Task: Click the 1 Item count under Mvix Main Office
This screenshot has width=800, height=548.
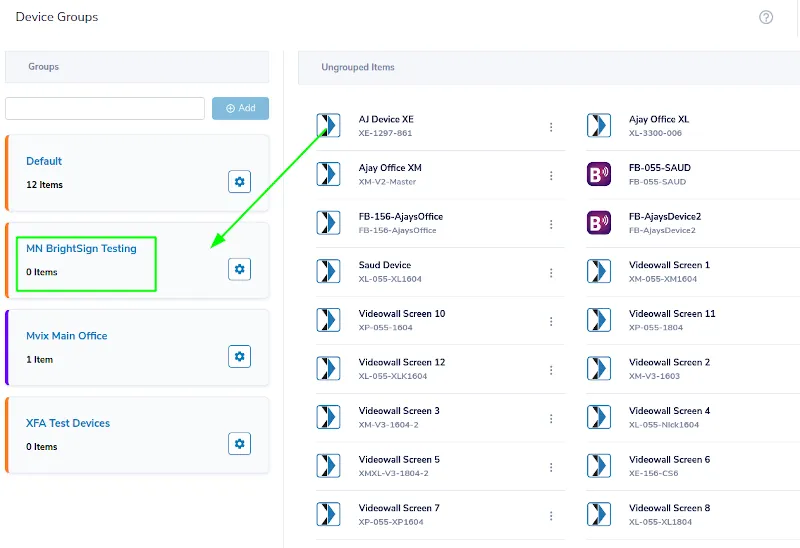Action: tap(39, 360)
